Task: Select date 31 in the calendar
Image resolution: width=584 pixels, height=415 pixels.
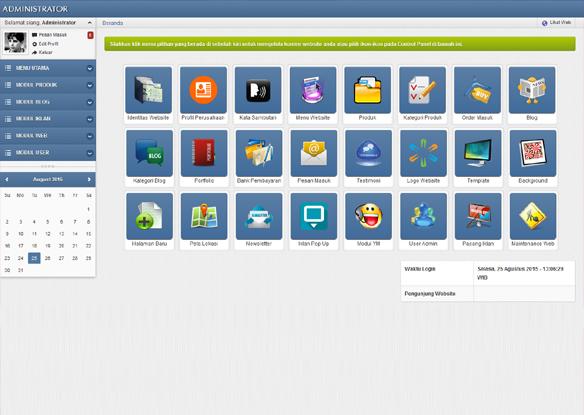Action: [x=20, y=270]
